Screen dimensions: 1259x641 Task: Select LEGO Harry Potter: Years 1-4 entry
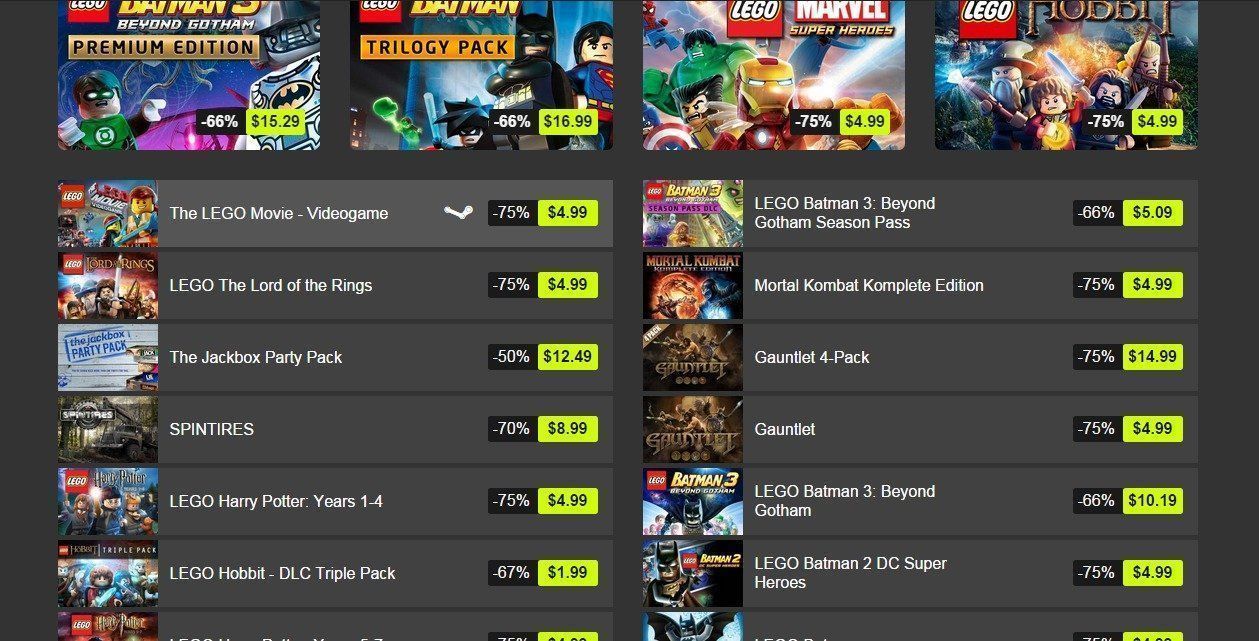276,501
